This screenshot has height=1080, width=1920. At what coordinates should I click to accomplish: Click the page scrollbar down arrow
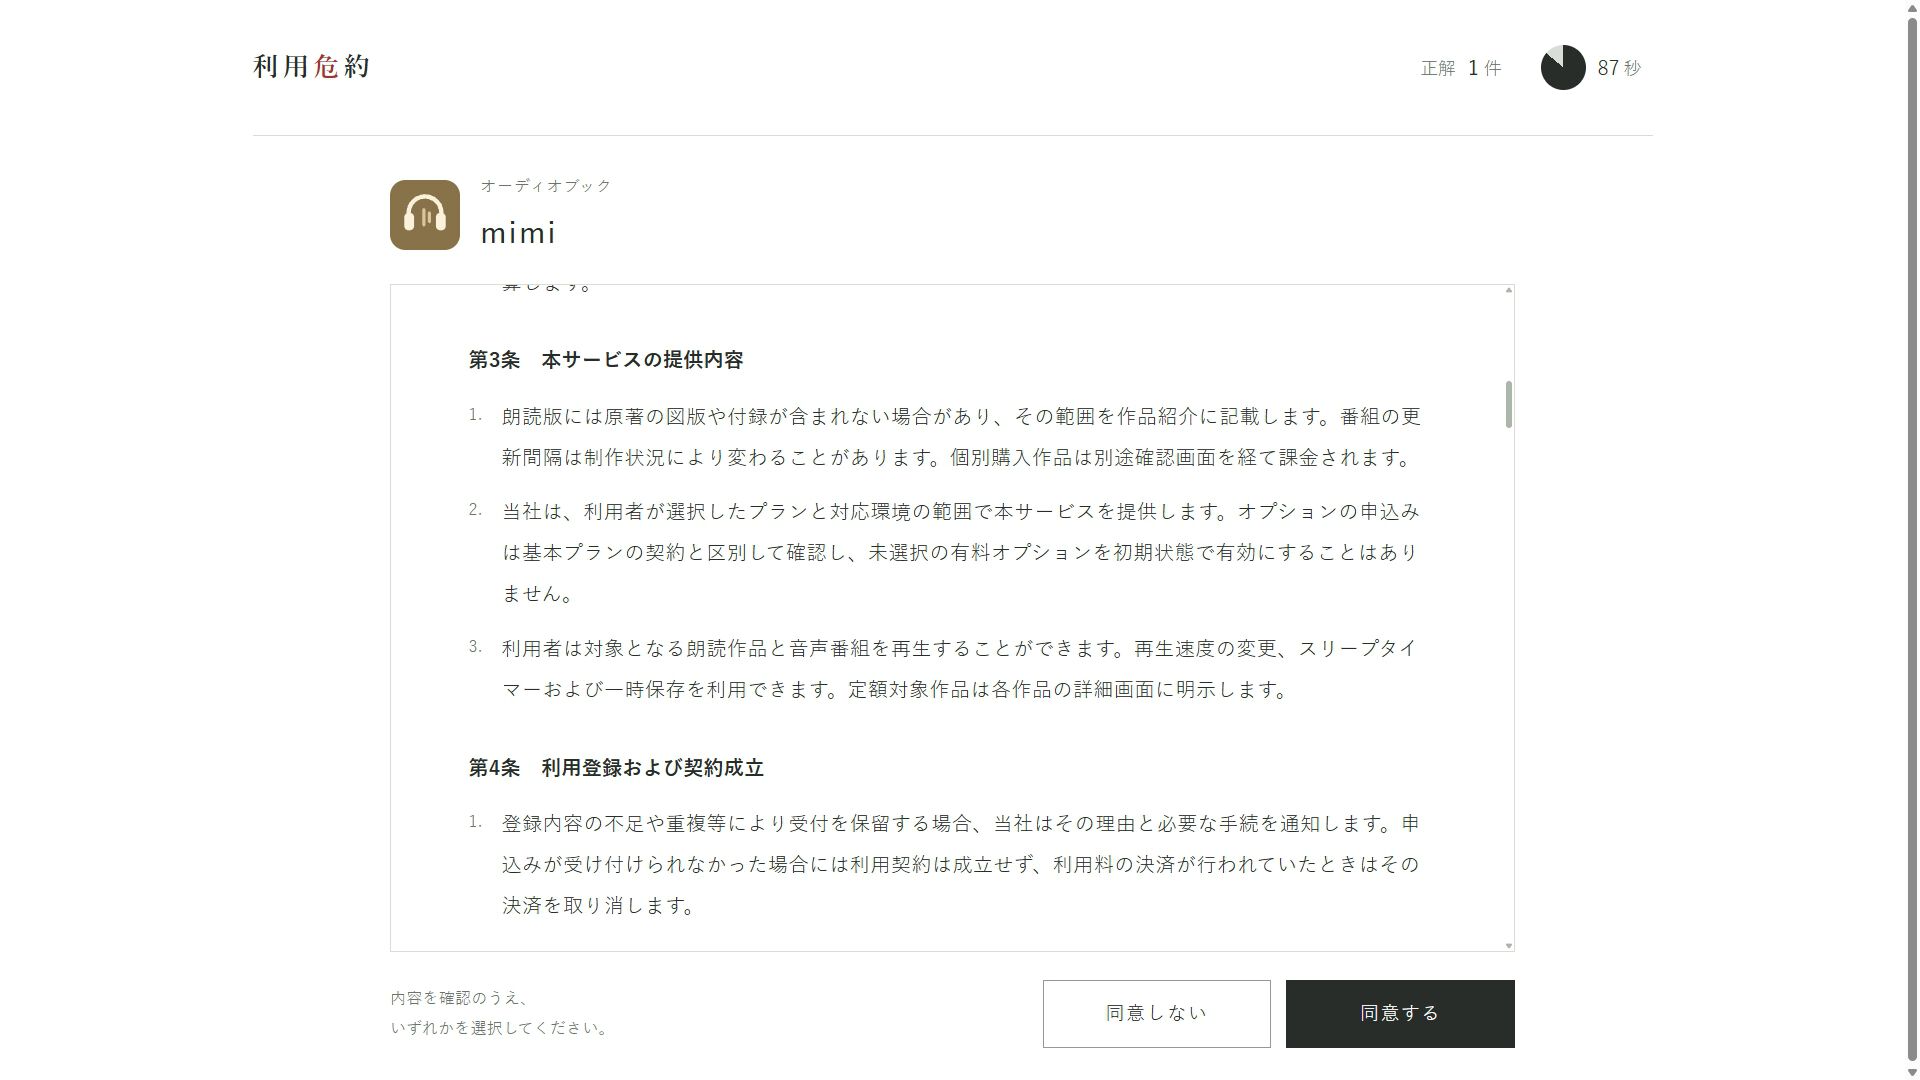pyautogui.click(x=1911, y=1072)
